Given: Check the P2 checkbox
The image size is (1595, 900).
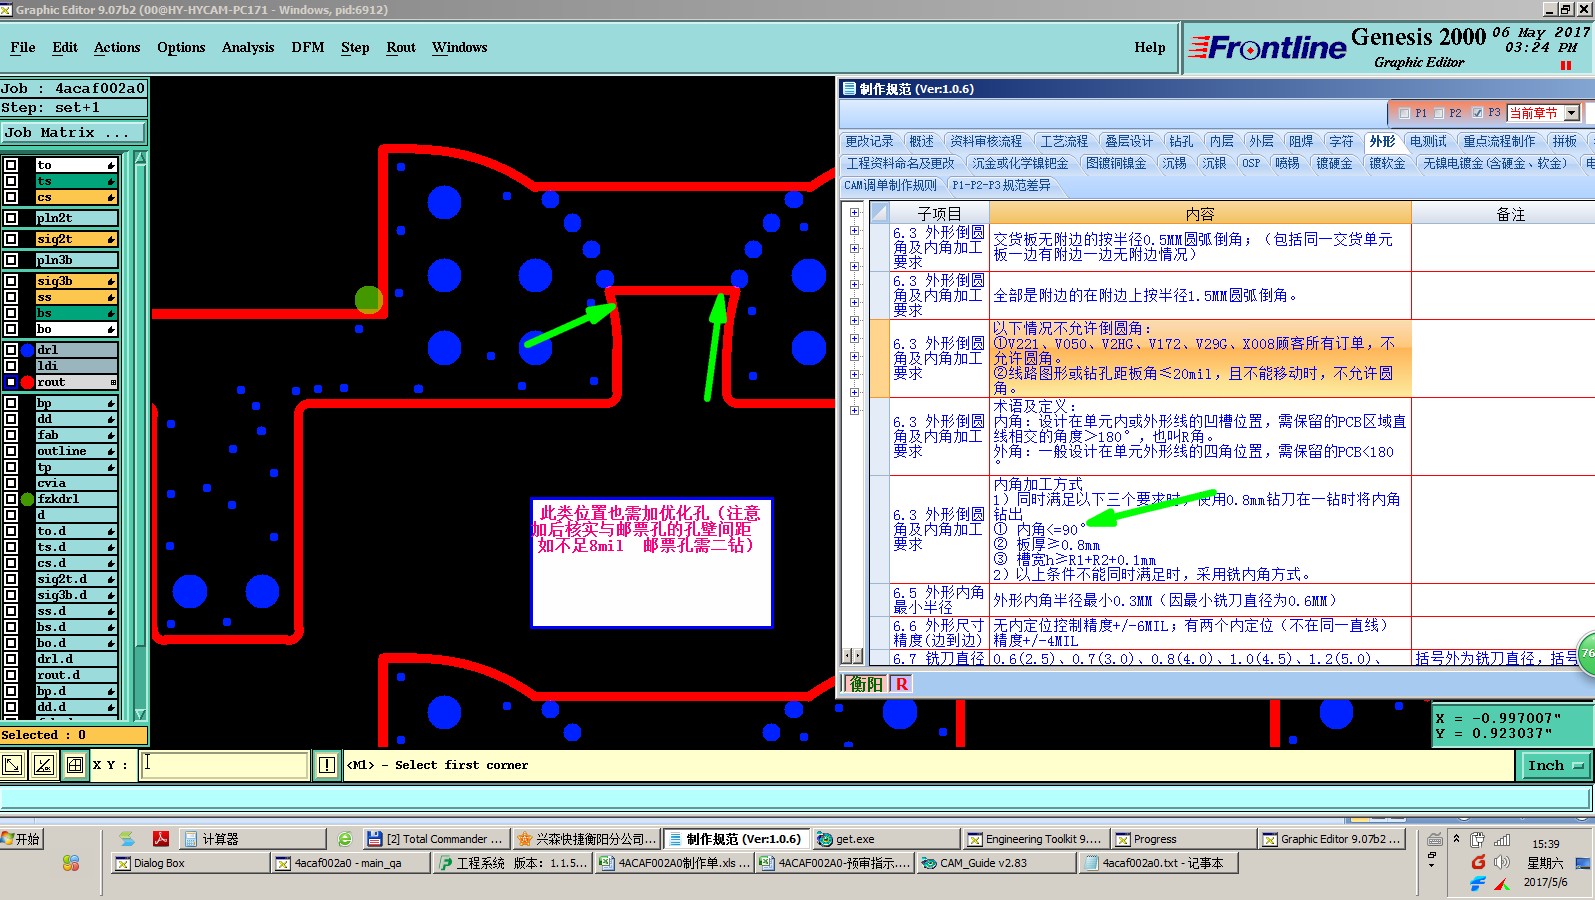Looking at the screenshot, I should click(x=1440, y=113).
